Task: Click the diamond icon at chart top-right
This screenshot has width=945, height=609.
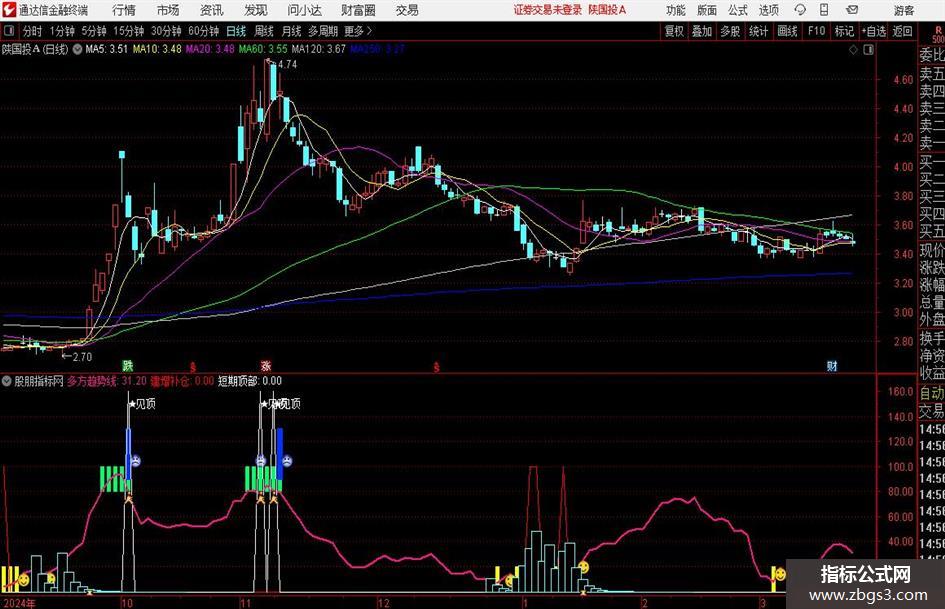Action: pyautogui.click(x=853, y=50)
